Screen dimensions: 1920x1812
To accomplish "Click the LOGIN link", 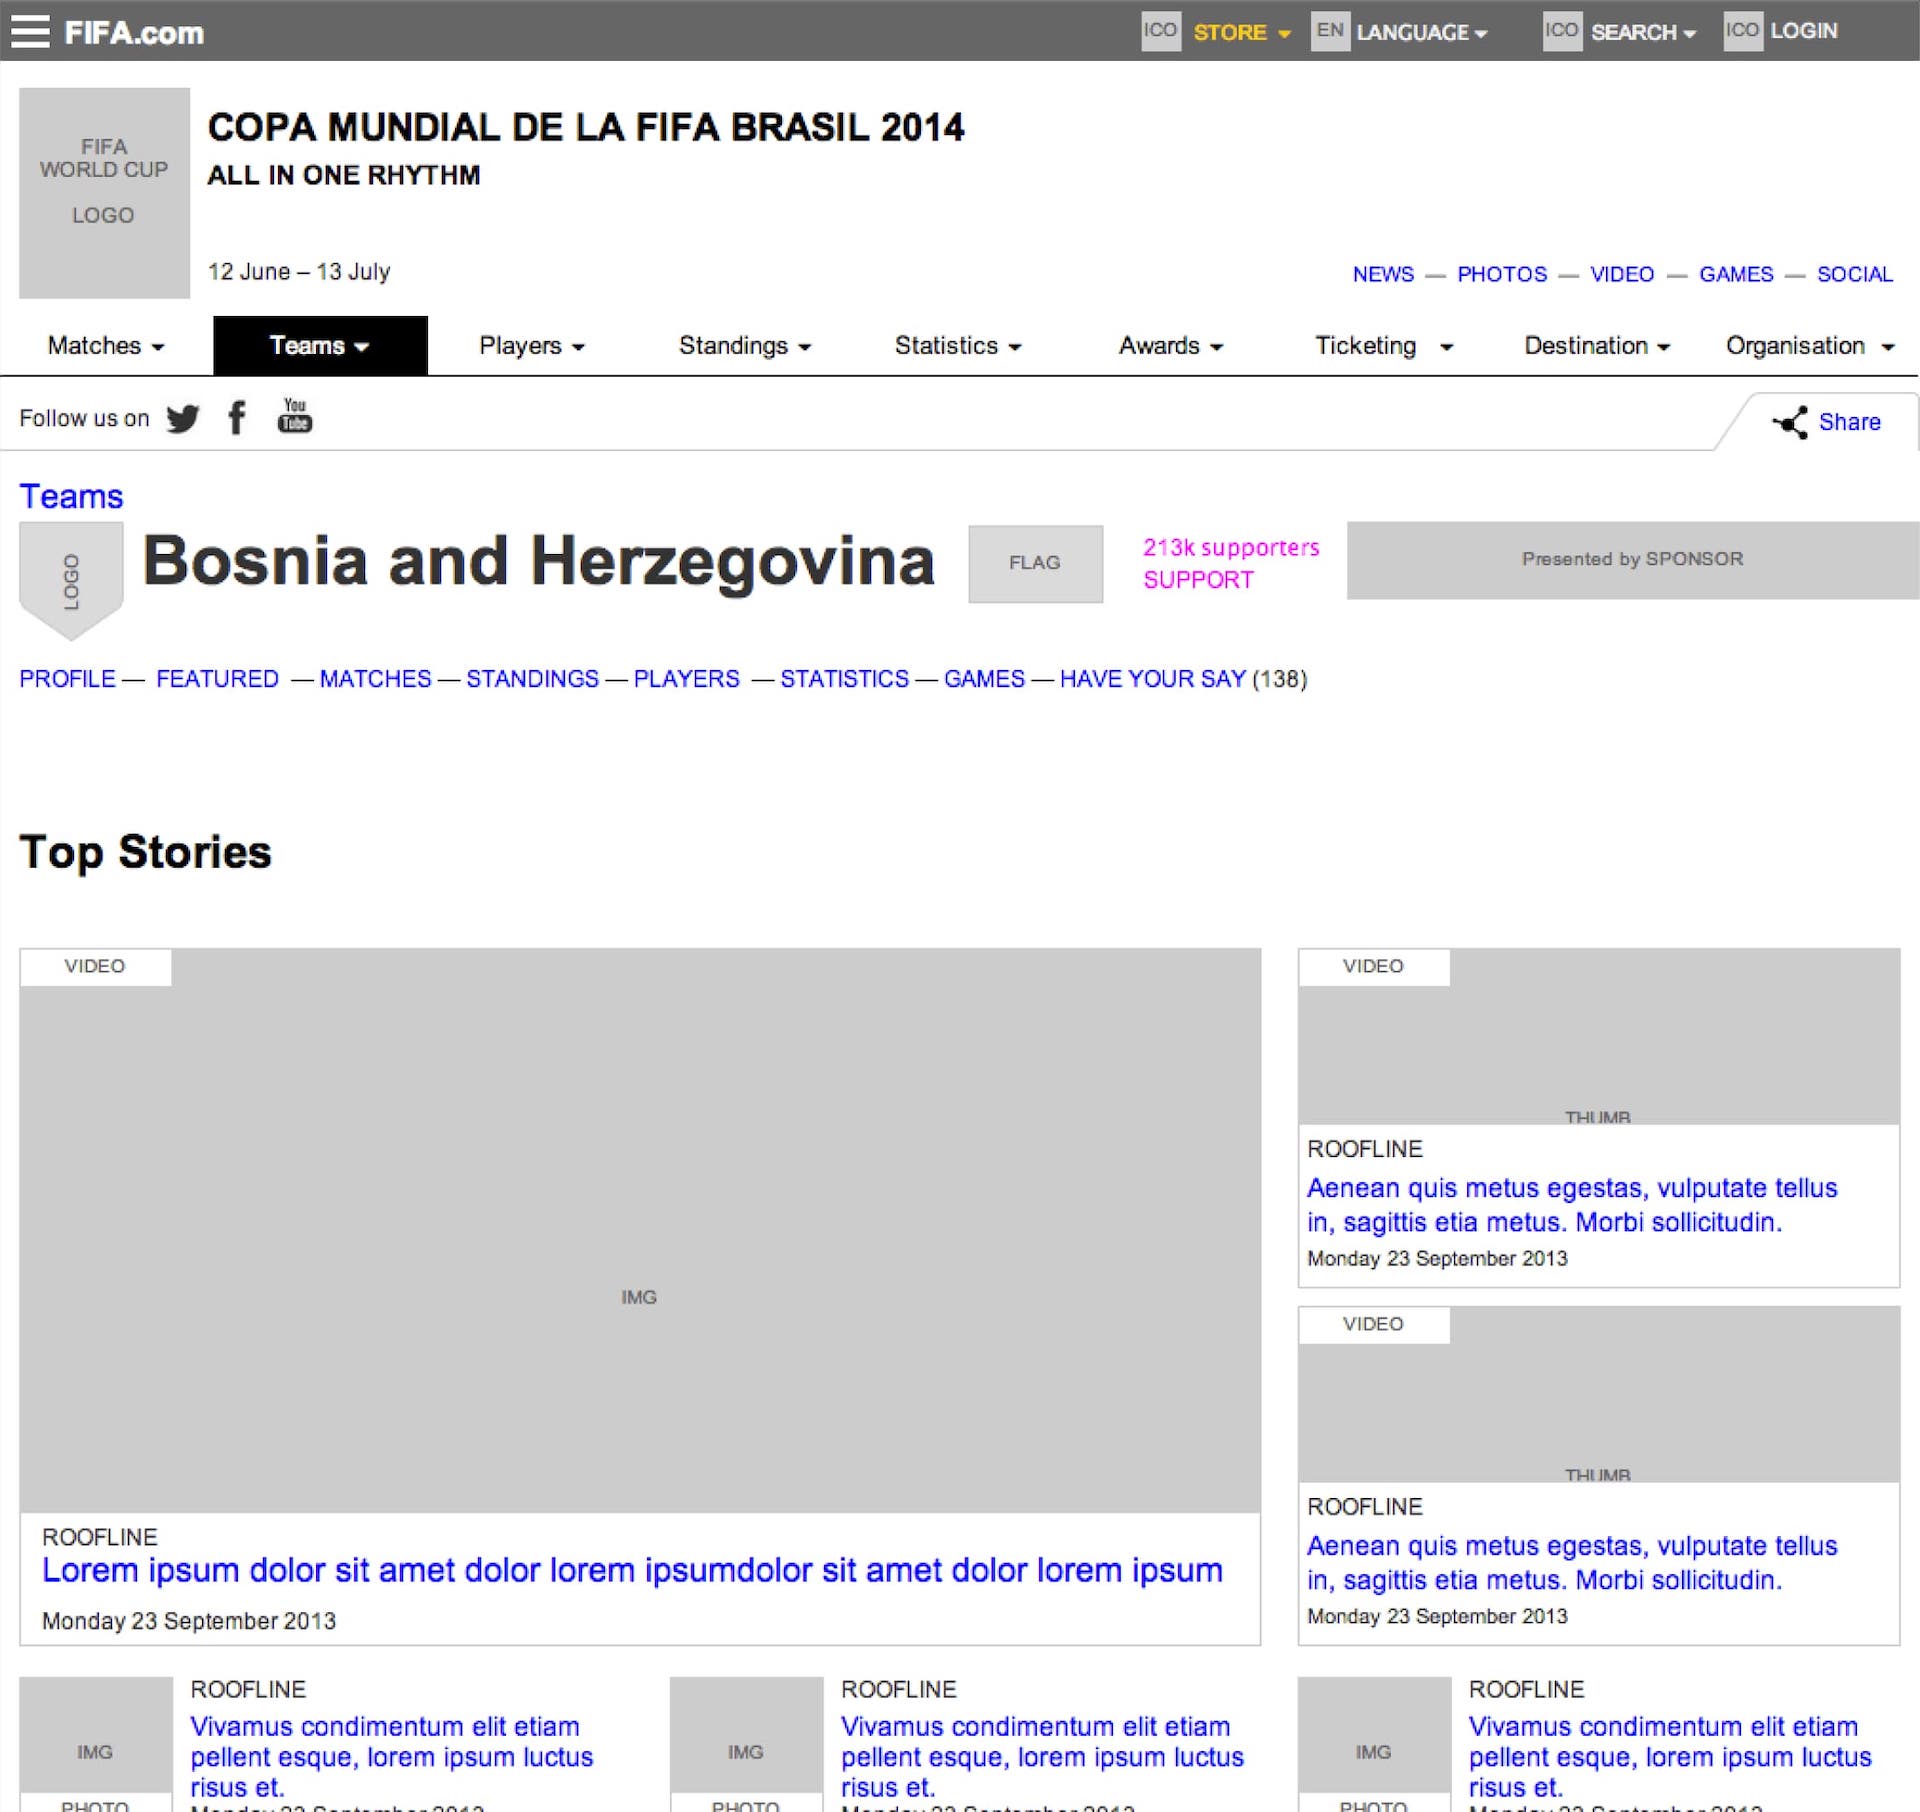I will click(1804, 31).
